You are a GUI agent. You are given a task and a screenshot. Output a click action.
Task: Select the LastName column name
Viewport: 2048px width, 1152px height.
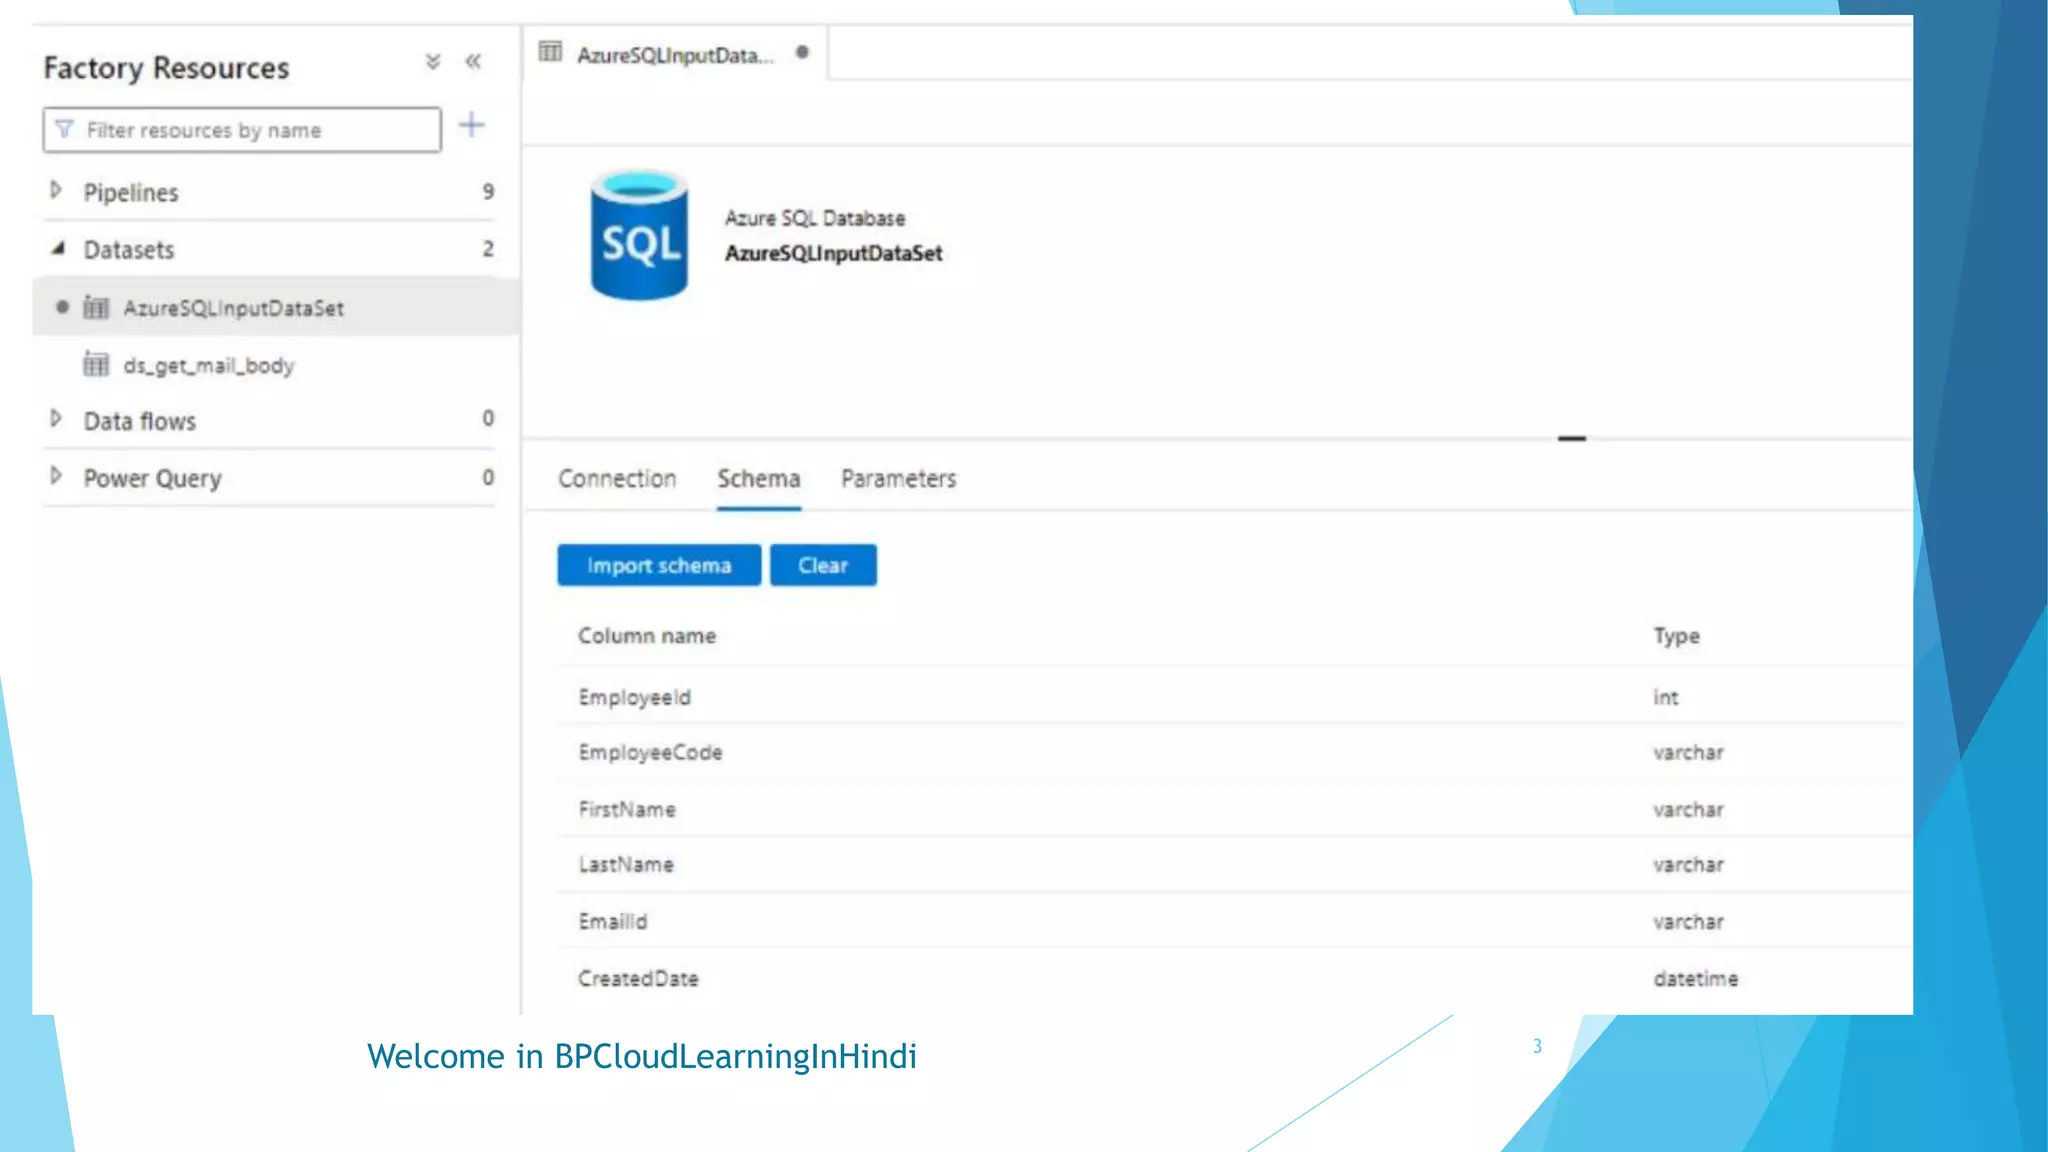point(626,864)
